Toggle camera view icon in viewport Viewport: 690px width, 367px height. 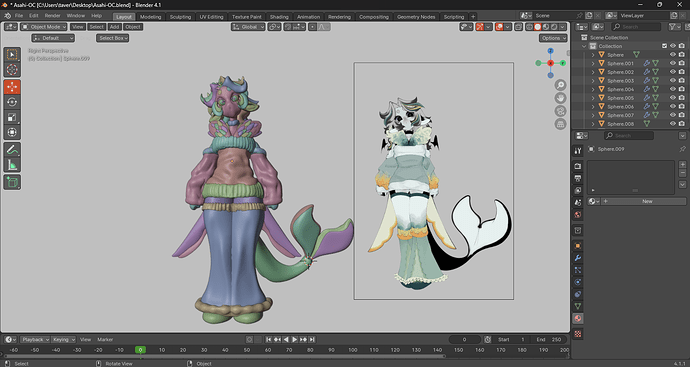[x=560, y=111]
